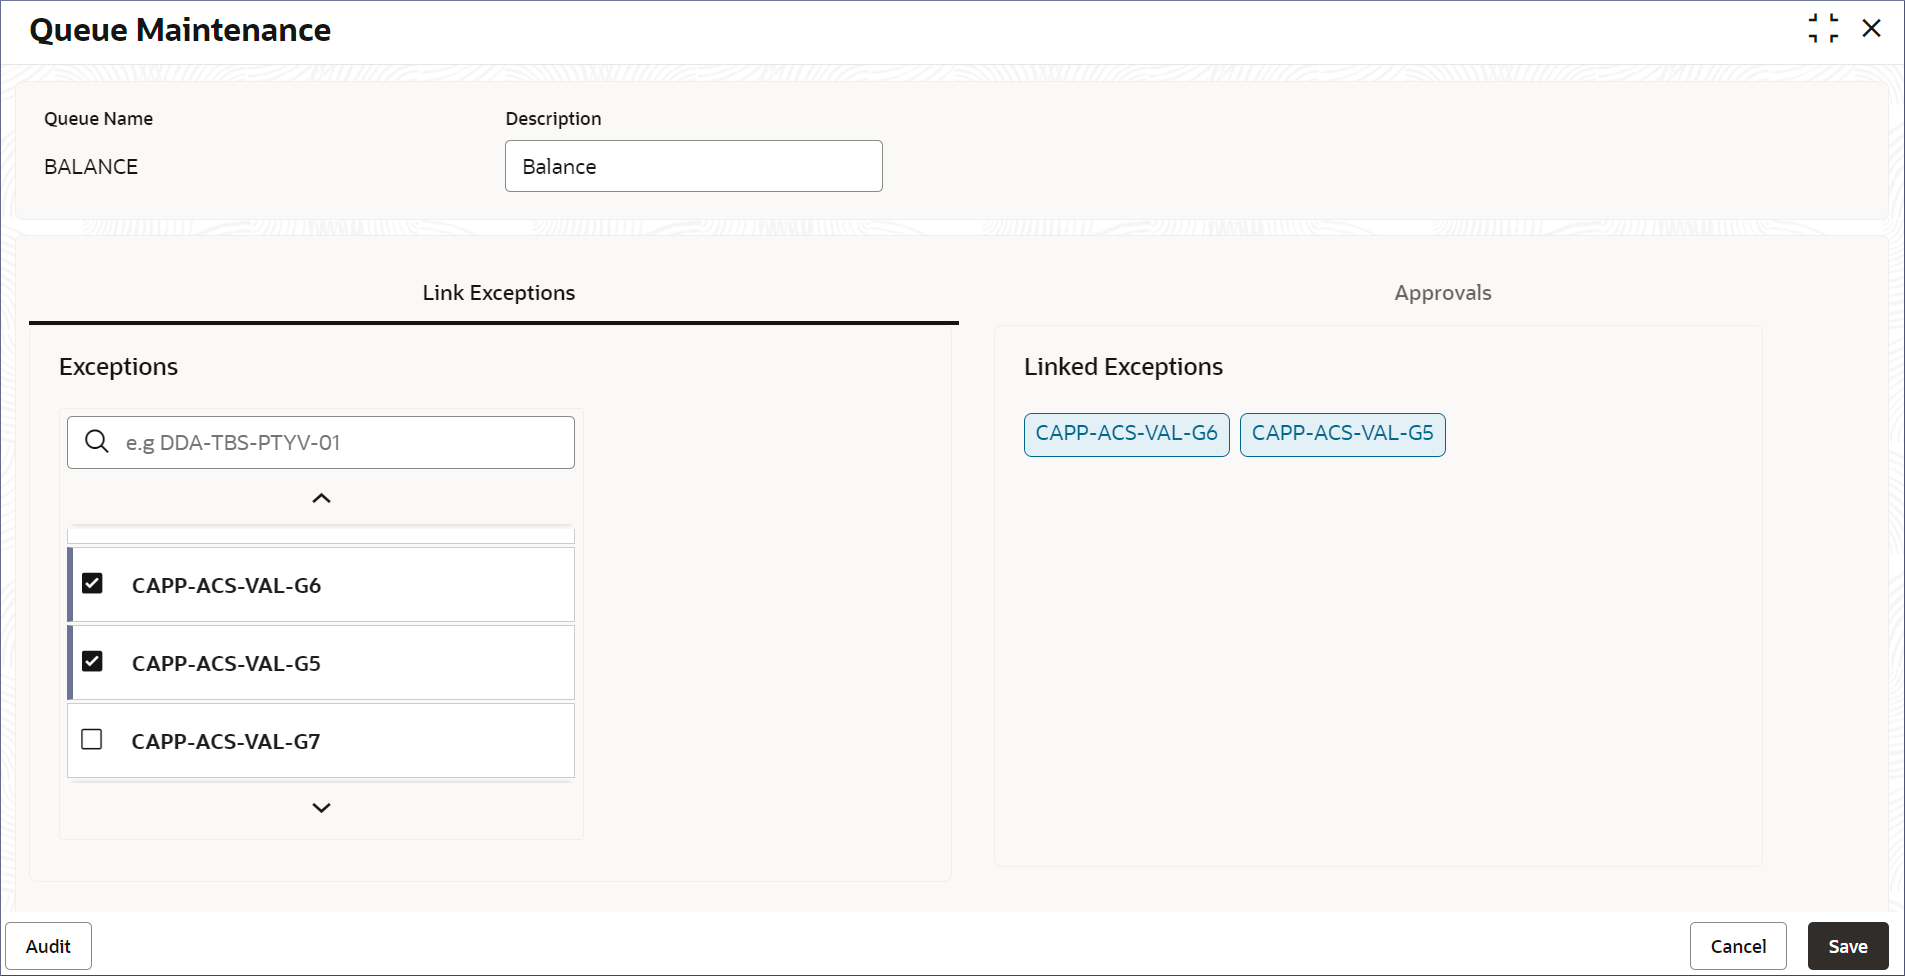Image resolution: width=1905 pixels, height=976 pixels.
Task: Click the collapse window icon in header
Action: [1822, 29]
